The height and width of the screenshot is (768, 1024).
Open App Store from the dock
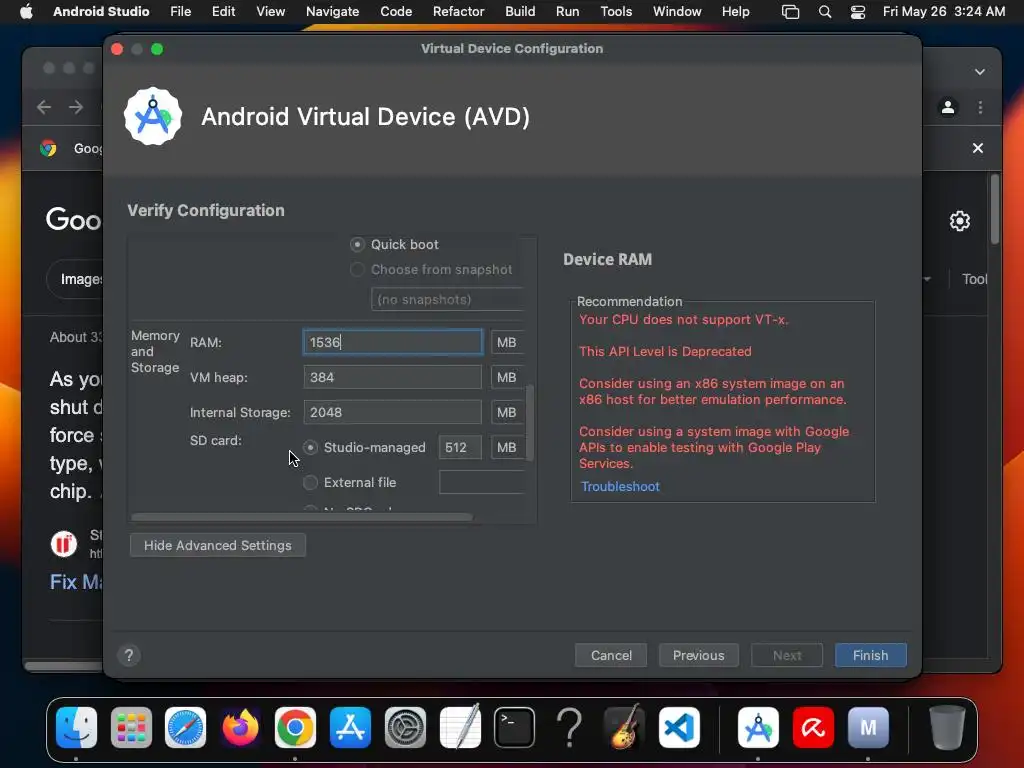coord(350,727)
